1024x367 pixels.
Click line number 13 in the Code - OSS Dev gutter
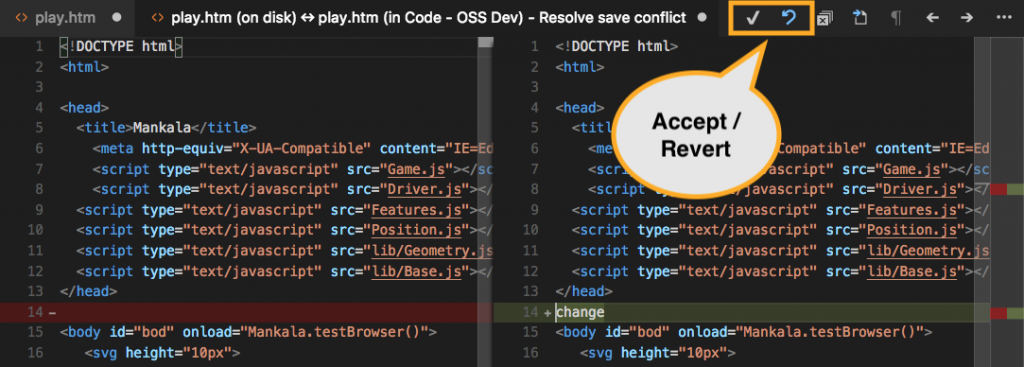click(531, 291)
